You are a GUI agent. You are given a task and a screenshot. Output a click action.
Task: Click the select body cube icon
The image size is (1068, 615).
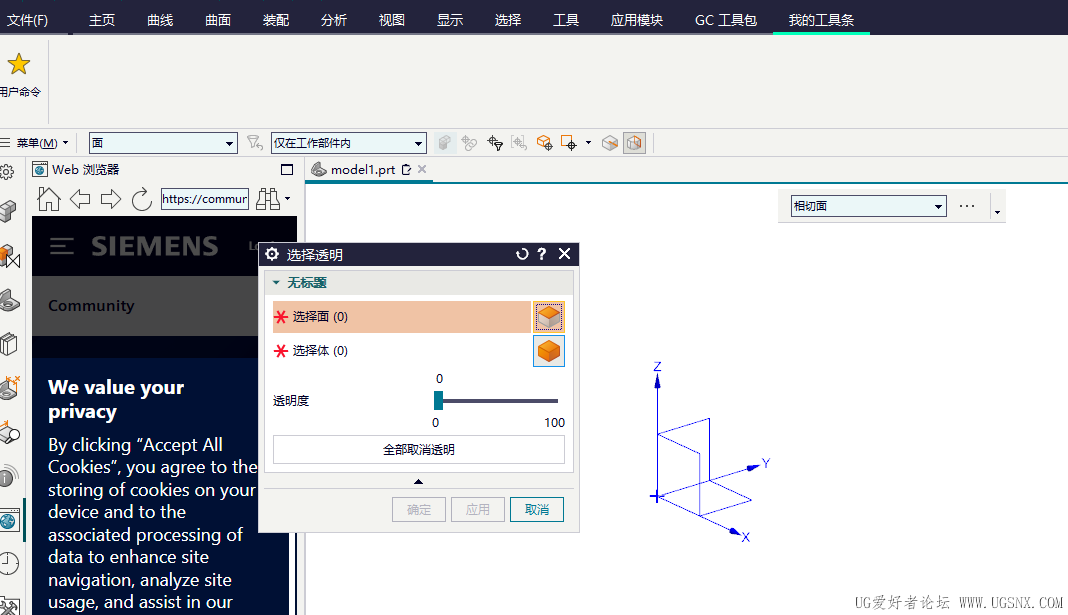548,351
